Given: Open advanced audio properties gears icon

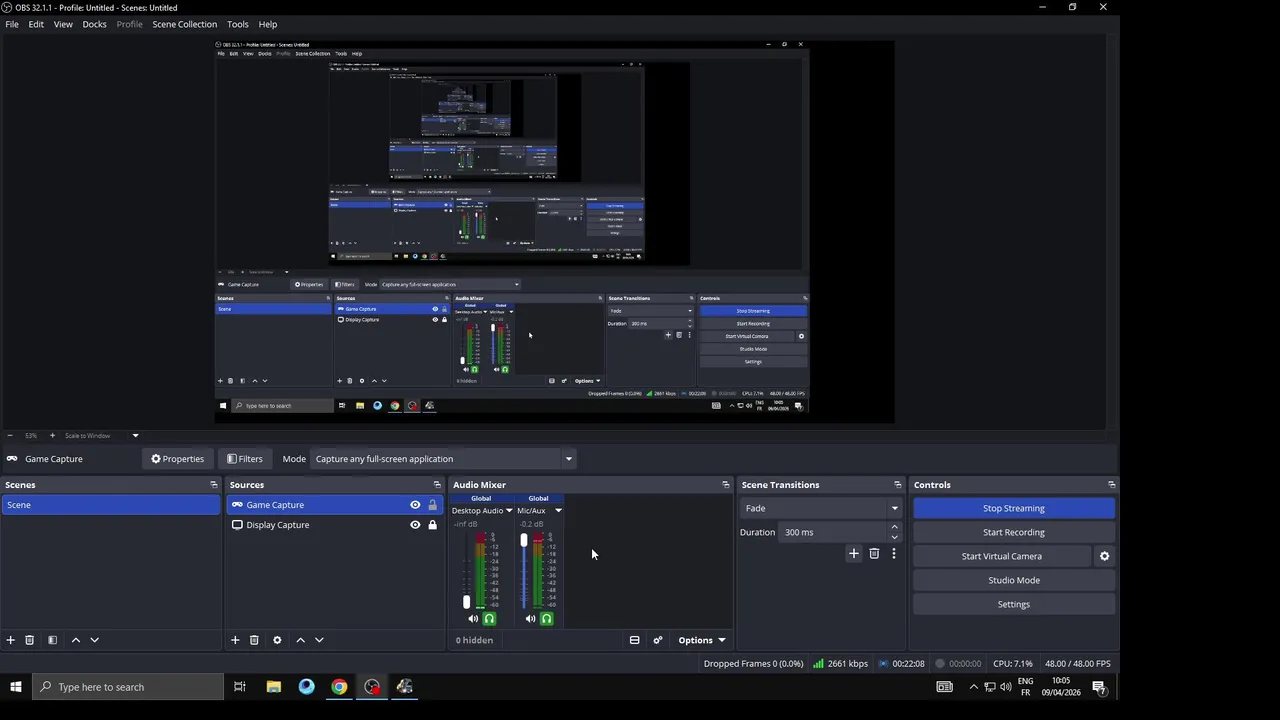Looking at the screenshot, I should 658,640.
